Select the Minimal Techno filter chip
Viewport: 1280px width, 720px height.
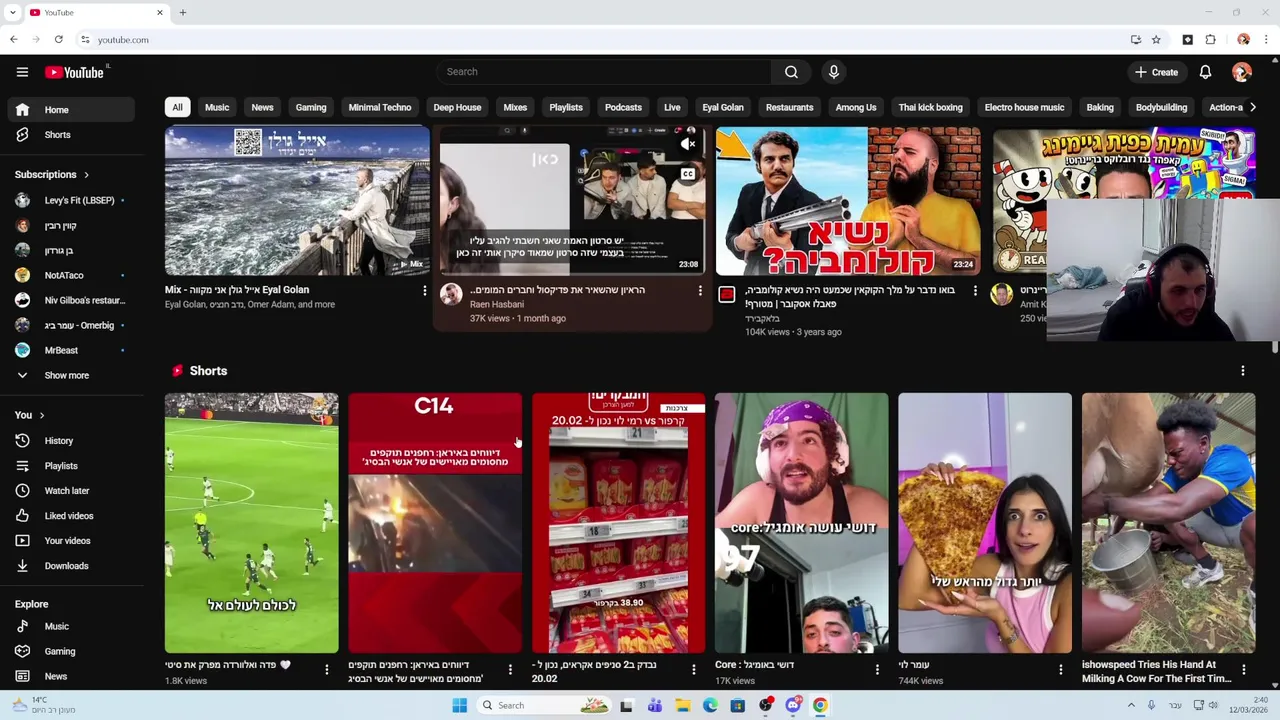[x=380, y=107]
